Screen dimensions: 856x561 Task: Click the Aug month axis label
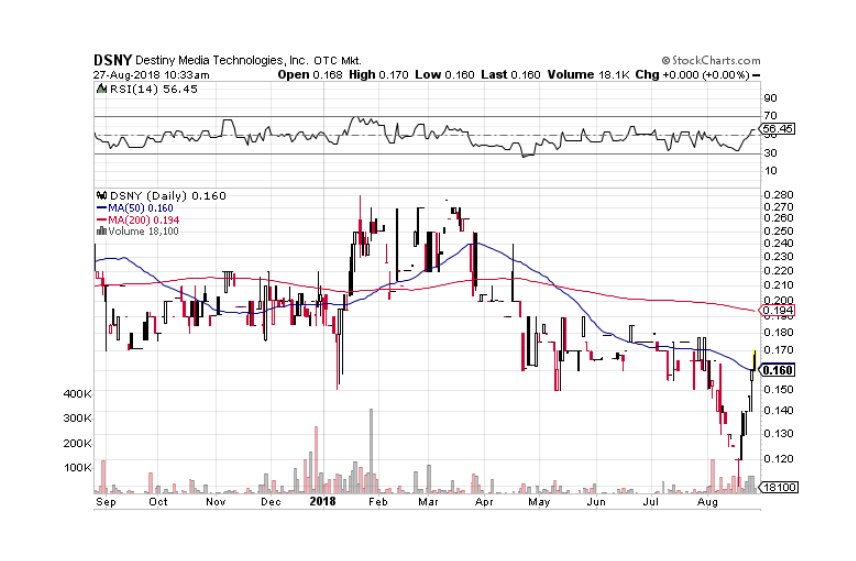tap(707, 502)
